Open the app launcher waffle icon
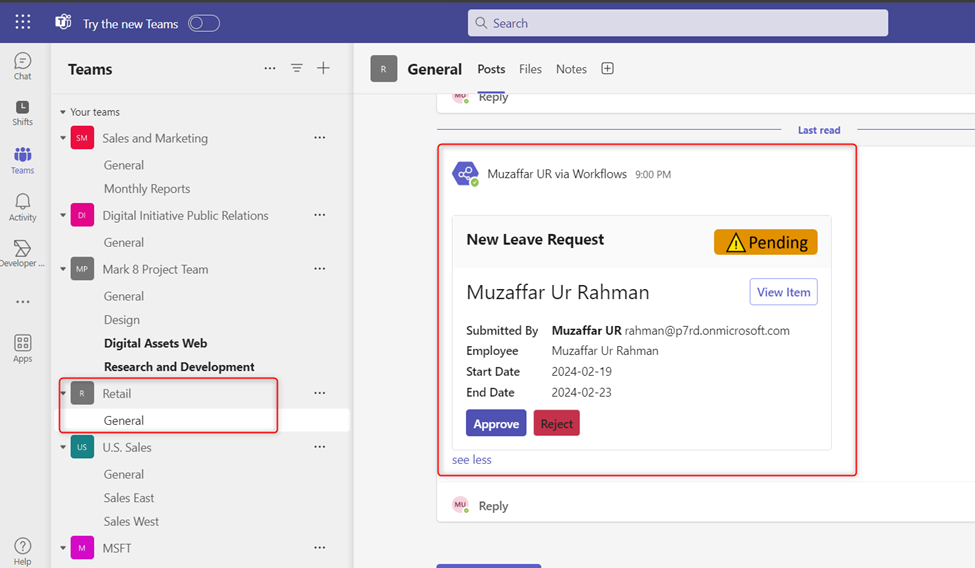Image resolution: width=975 pixels, height=568 pixels. [x=22, y=22]
